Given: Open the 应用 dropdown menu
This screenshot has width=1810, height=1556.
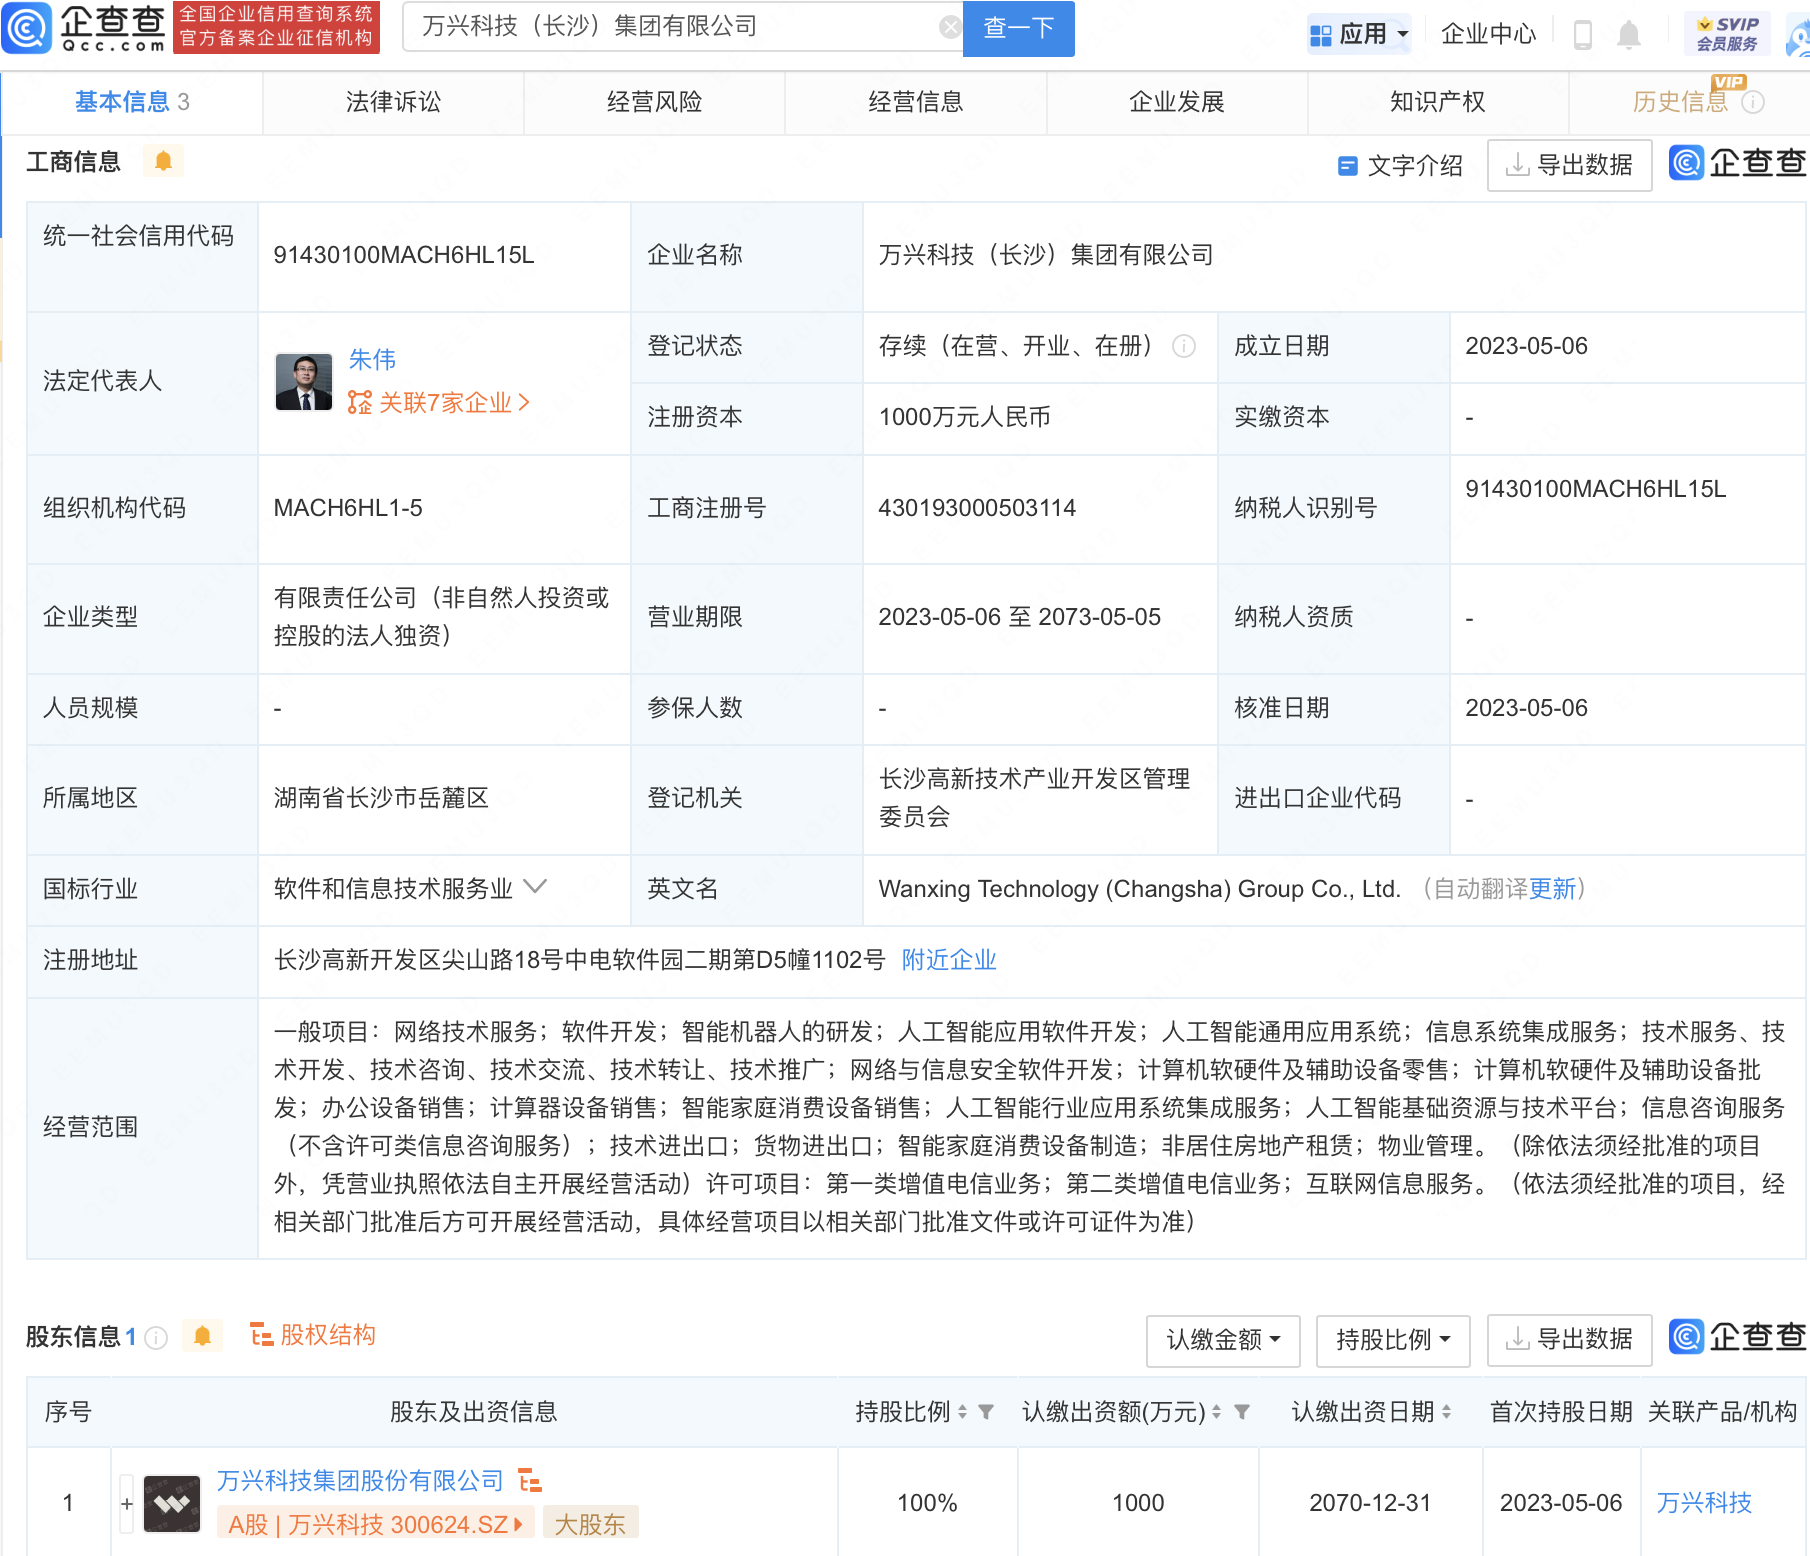Looking at the screenshot, I should (1359, 34).
